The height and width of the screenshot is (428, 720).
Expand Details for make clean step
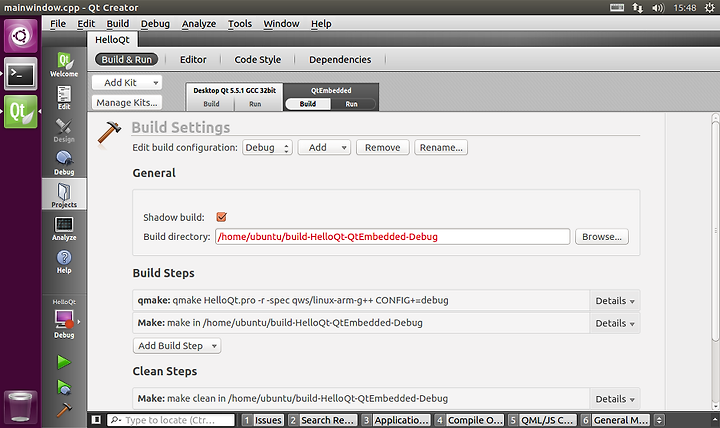(x=614, y=399)
